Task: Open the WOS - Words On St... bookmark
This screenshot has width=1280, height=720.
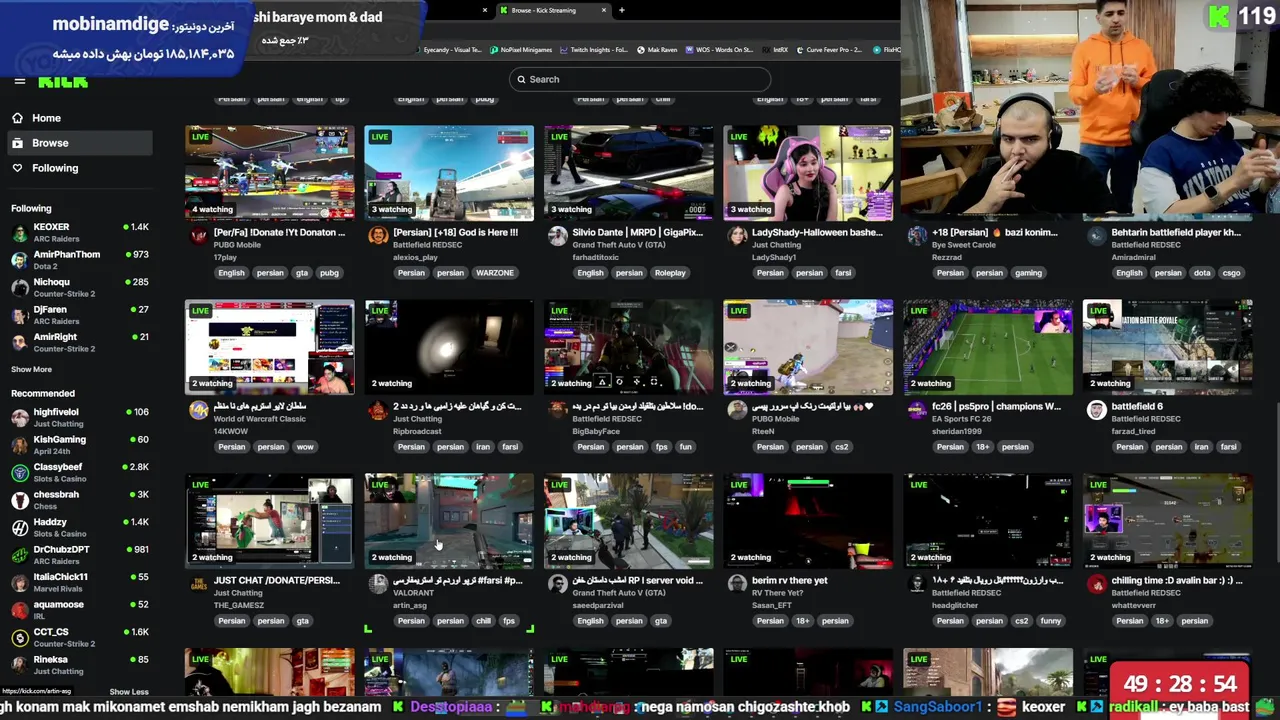Action: click(720, 50)
